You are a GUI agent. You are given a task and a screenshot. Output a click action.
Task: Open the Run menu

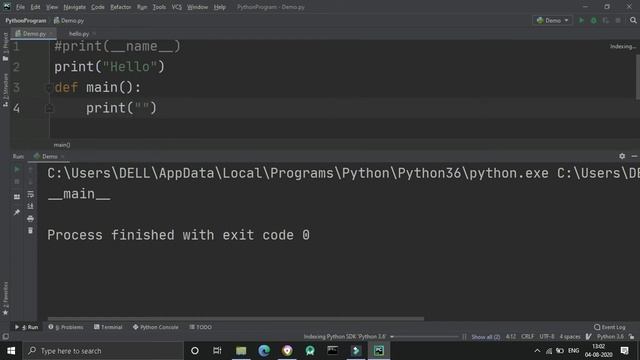tap(142, 7)
